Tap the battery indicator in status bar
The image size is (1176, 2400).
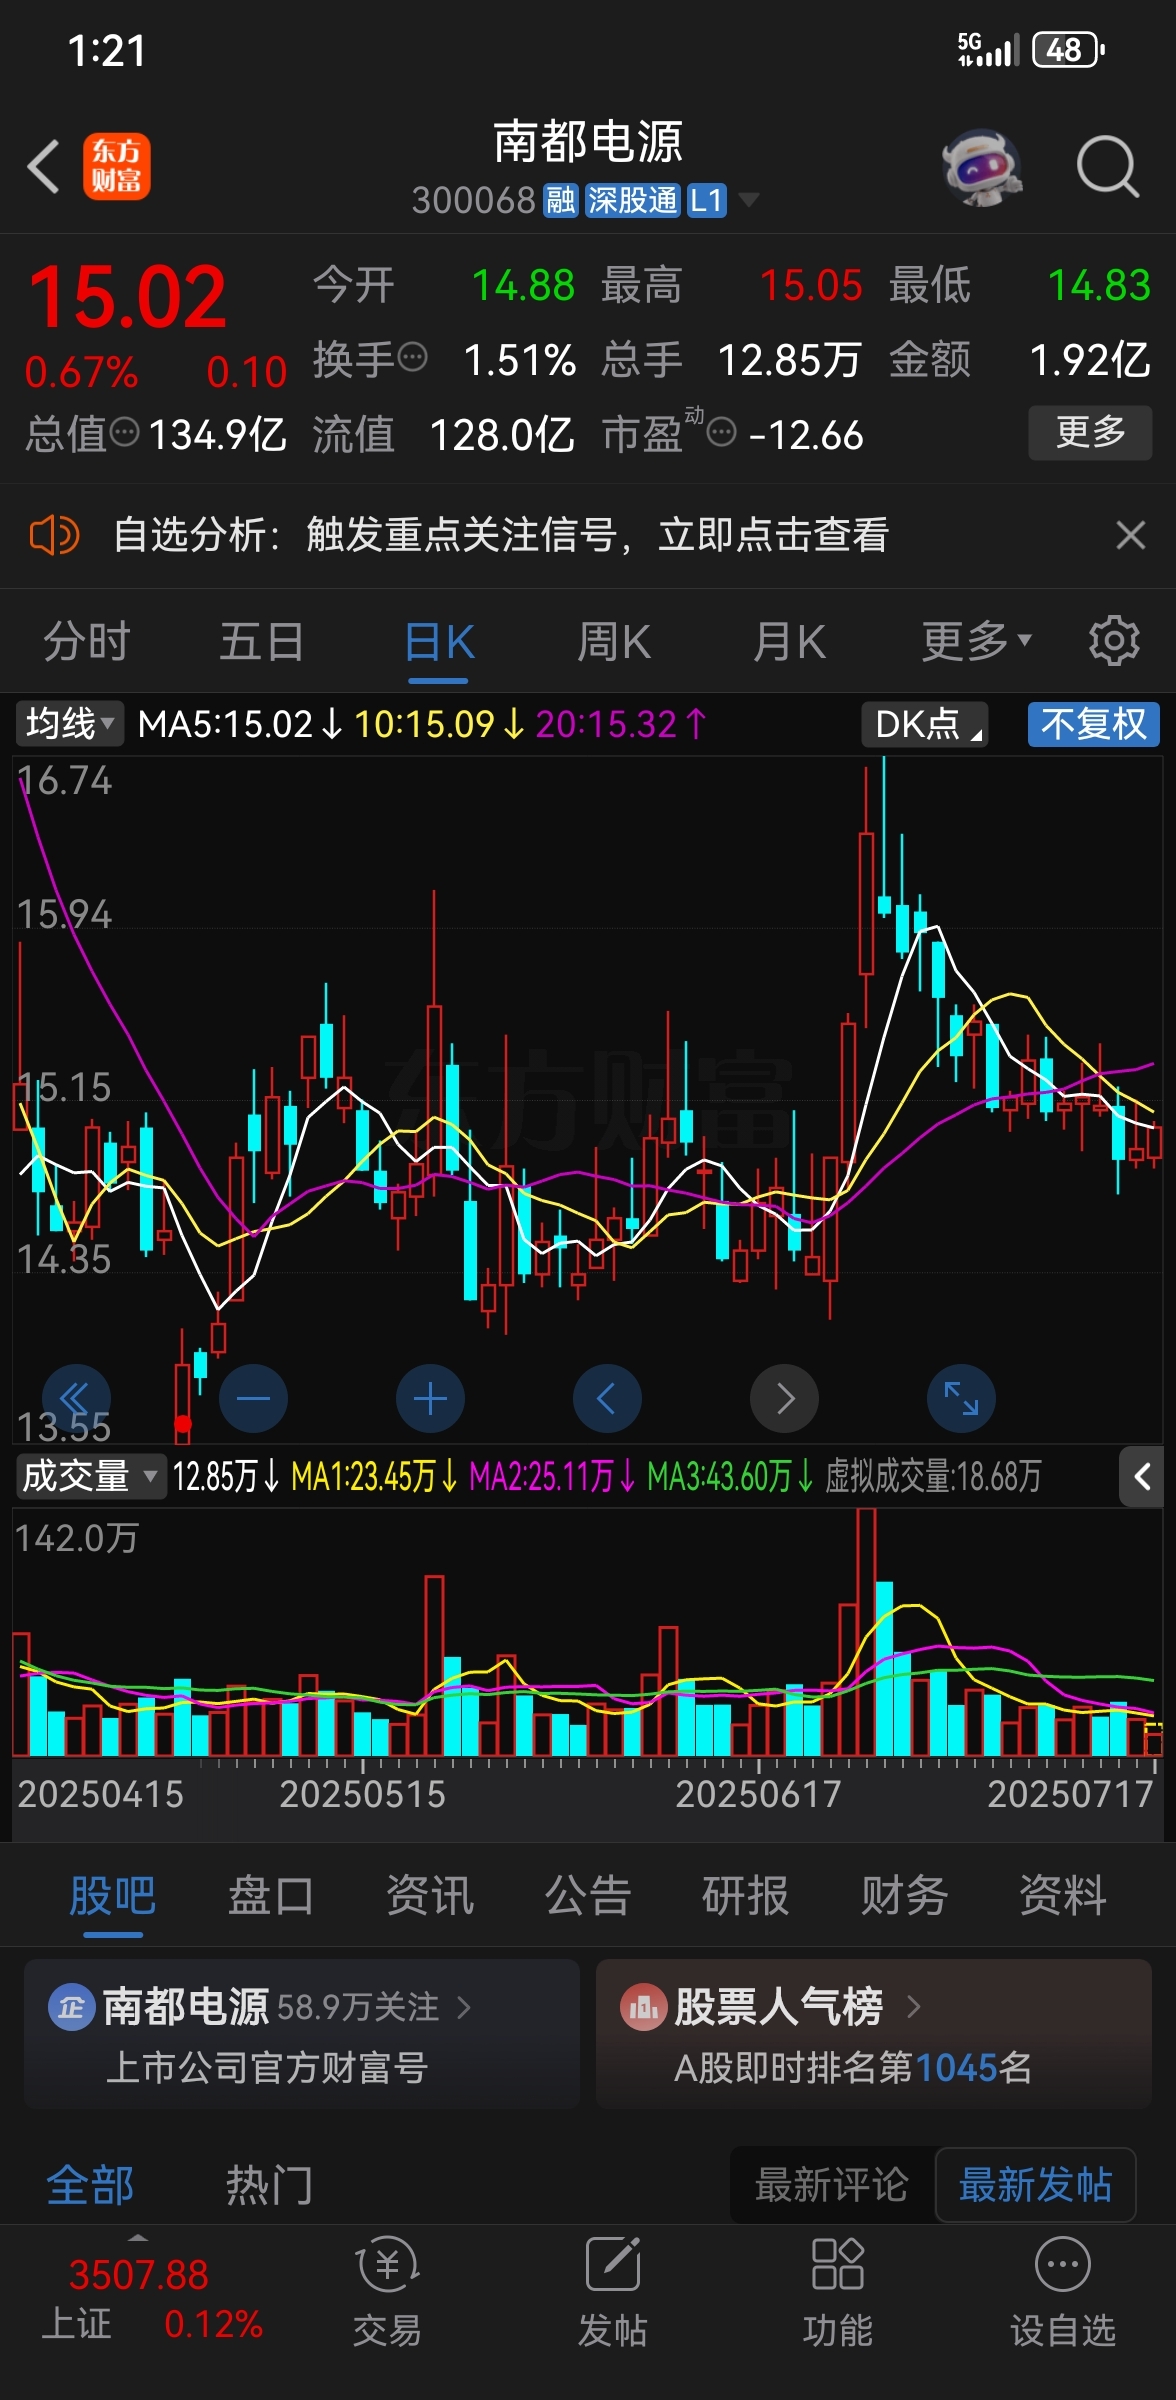point(1067,49)
